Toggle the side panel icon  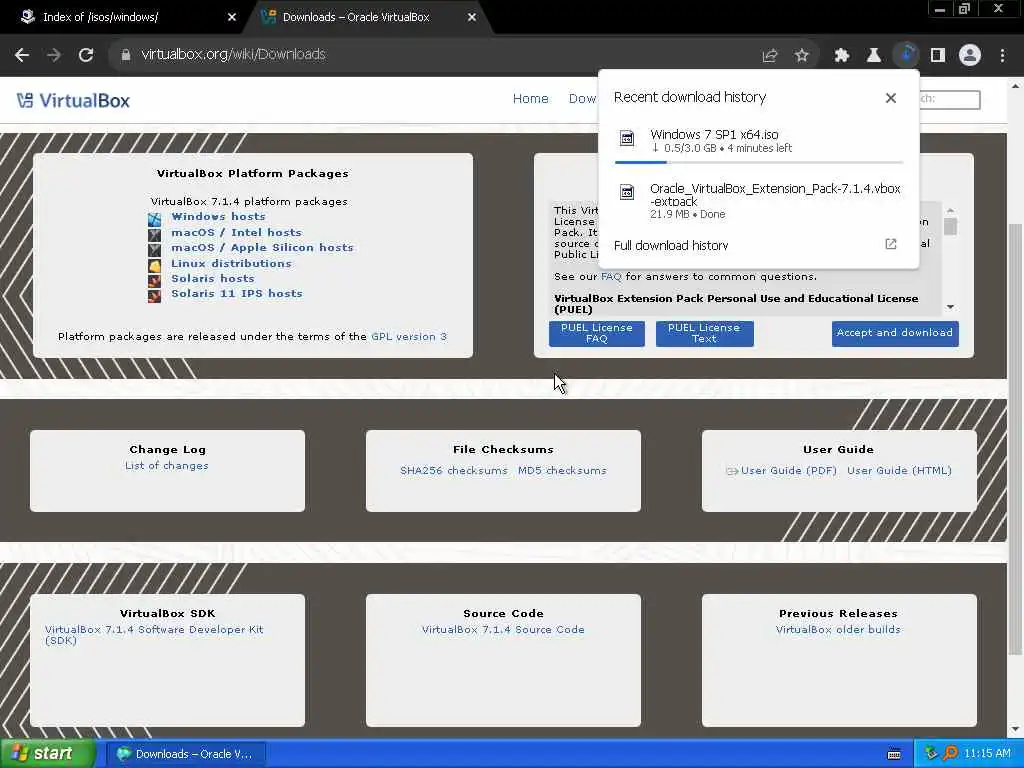tap(938, 56)
